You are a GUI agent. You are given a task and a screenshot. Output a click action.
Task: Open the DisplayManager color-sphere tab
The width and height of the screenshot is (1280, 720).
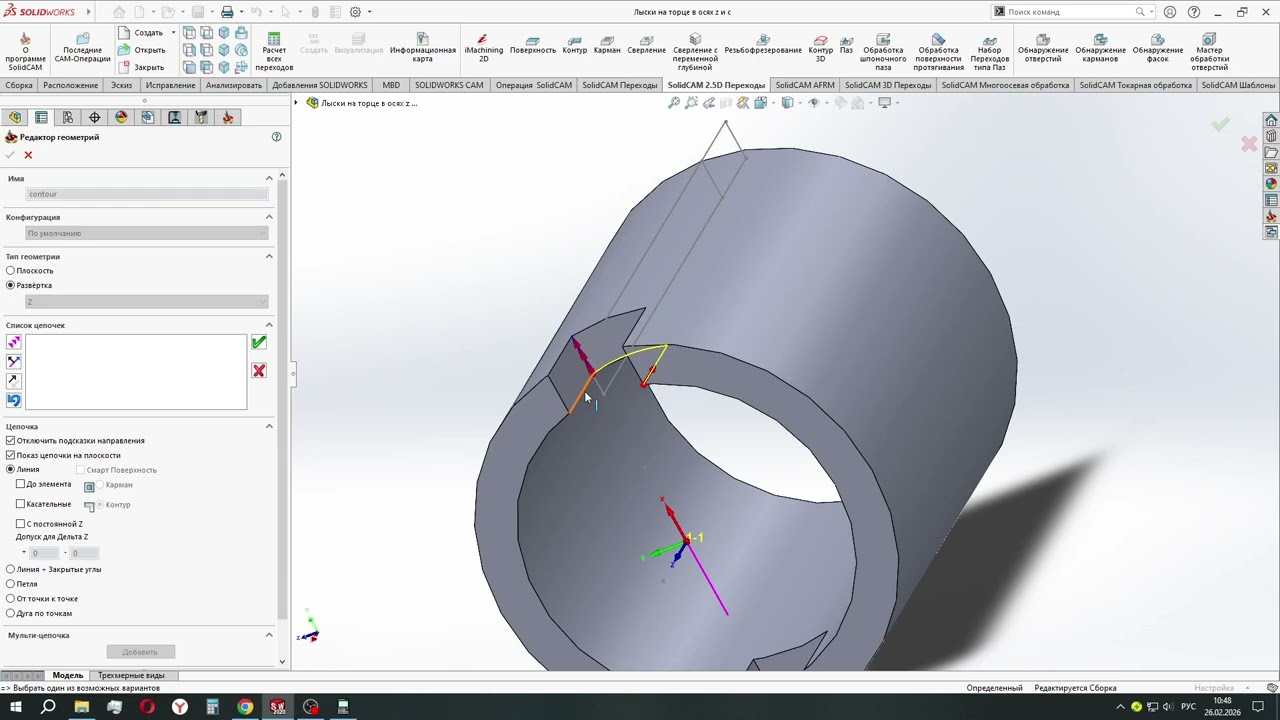[x=121, y=117]
